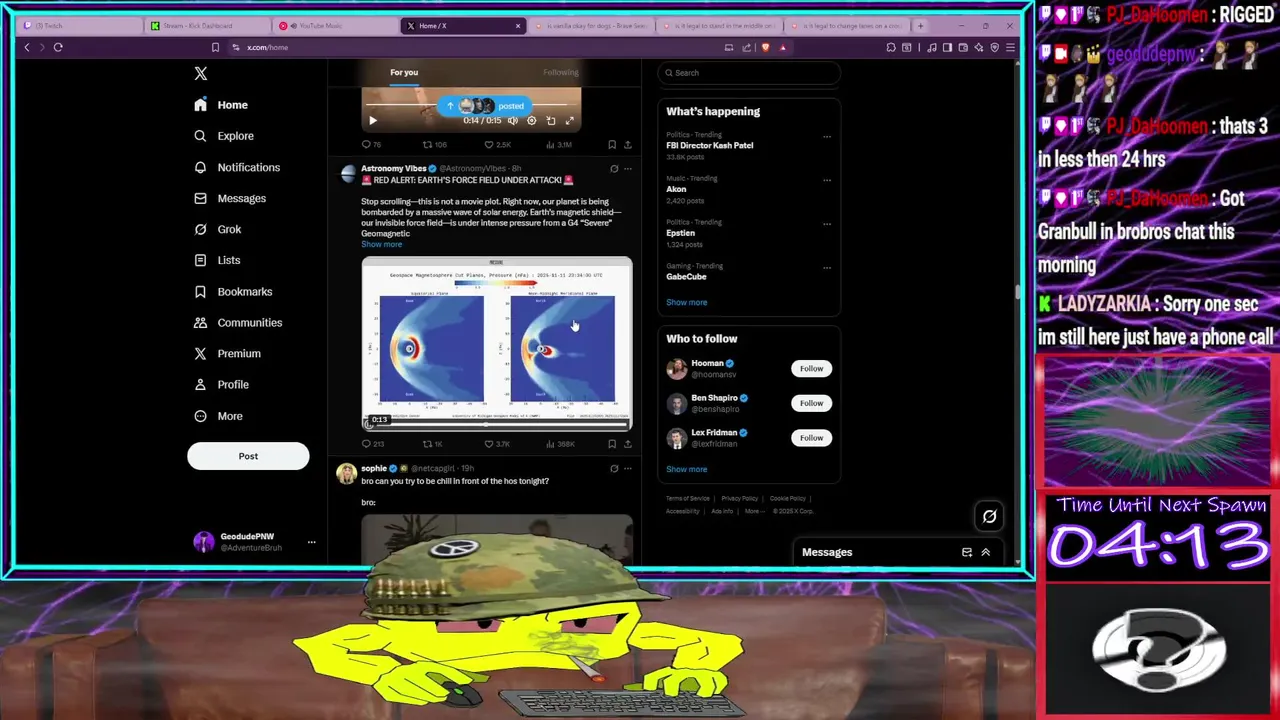Open options for sophie's post
1280x720 pixels.
click(x=628, y=468)
